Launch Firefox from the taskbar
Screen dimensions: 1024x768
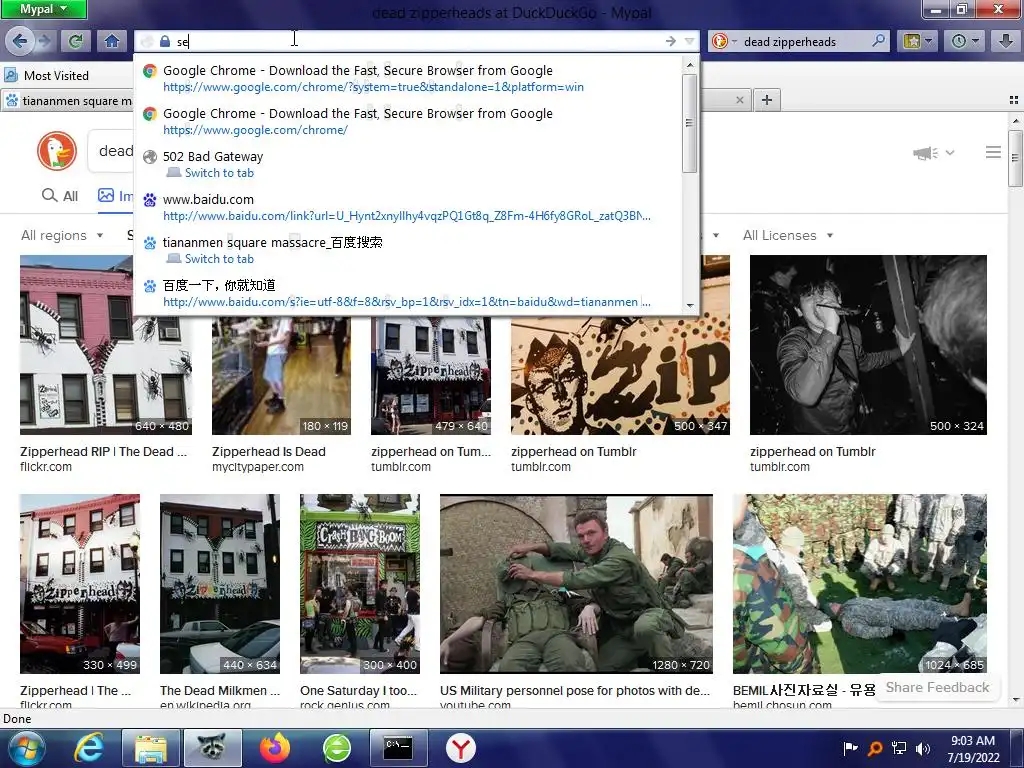[x=275, y=748]
